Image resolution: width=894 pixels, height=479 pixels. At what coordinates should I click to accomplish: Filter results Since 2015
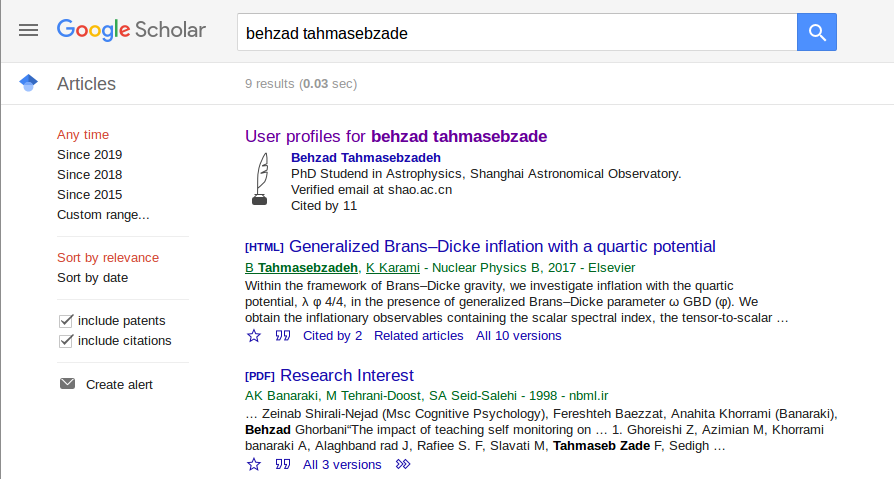[89, 195]
